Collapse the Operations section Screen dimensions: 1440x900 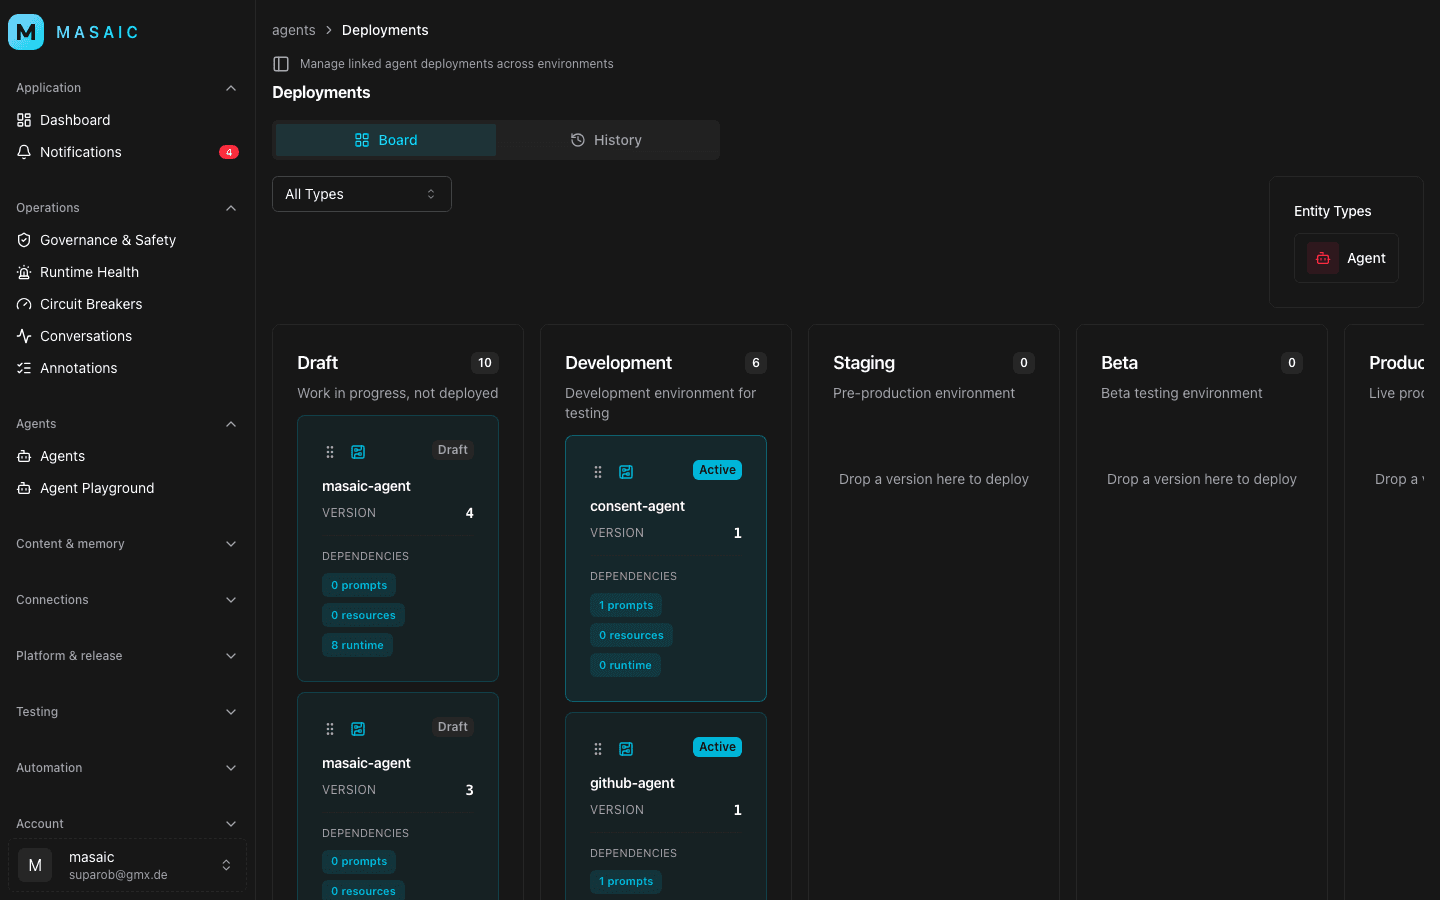point(231,208)
